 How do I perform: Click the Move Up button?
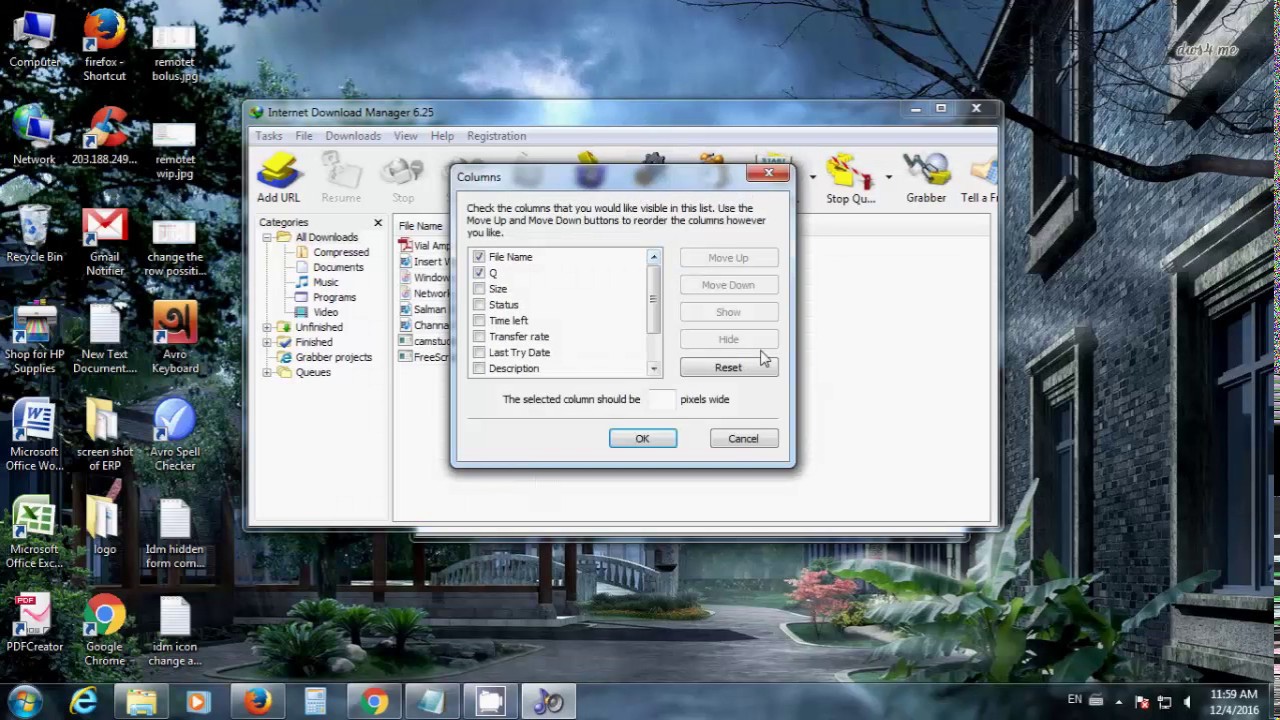(728, 258)
